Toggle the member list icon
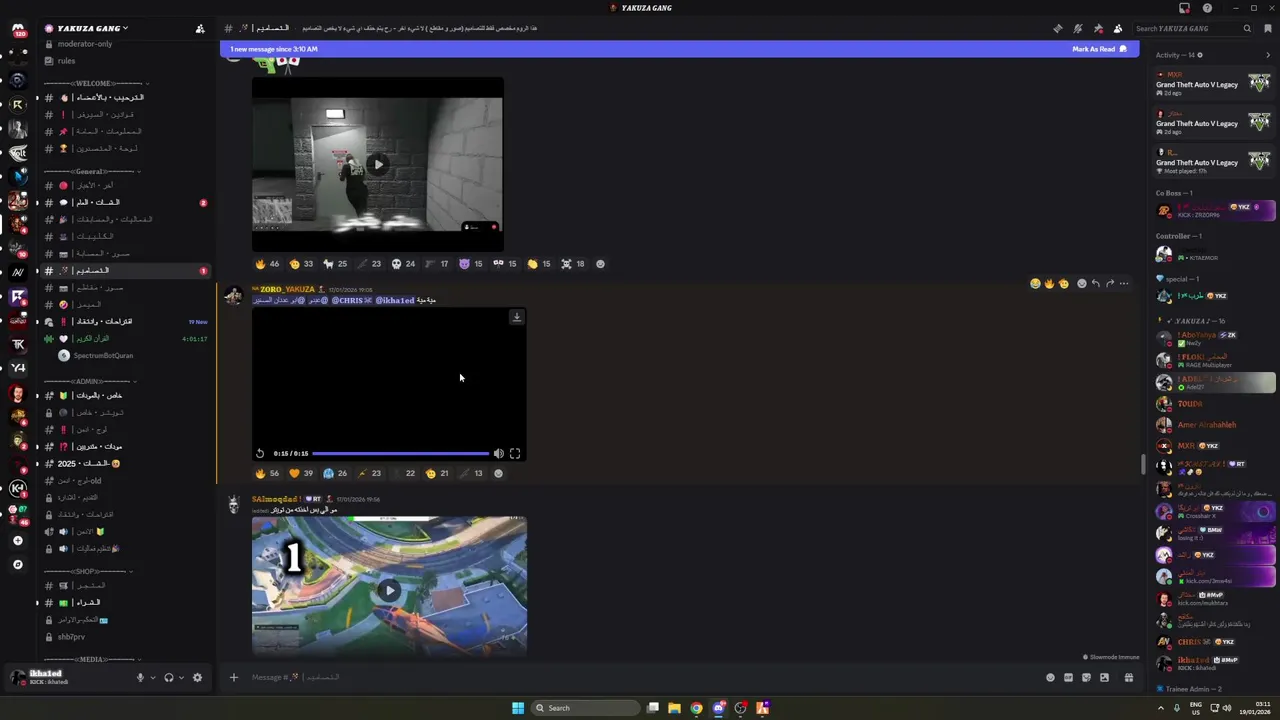1280x720 pixels. click(1118, 28)
